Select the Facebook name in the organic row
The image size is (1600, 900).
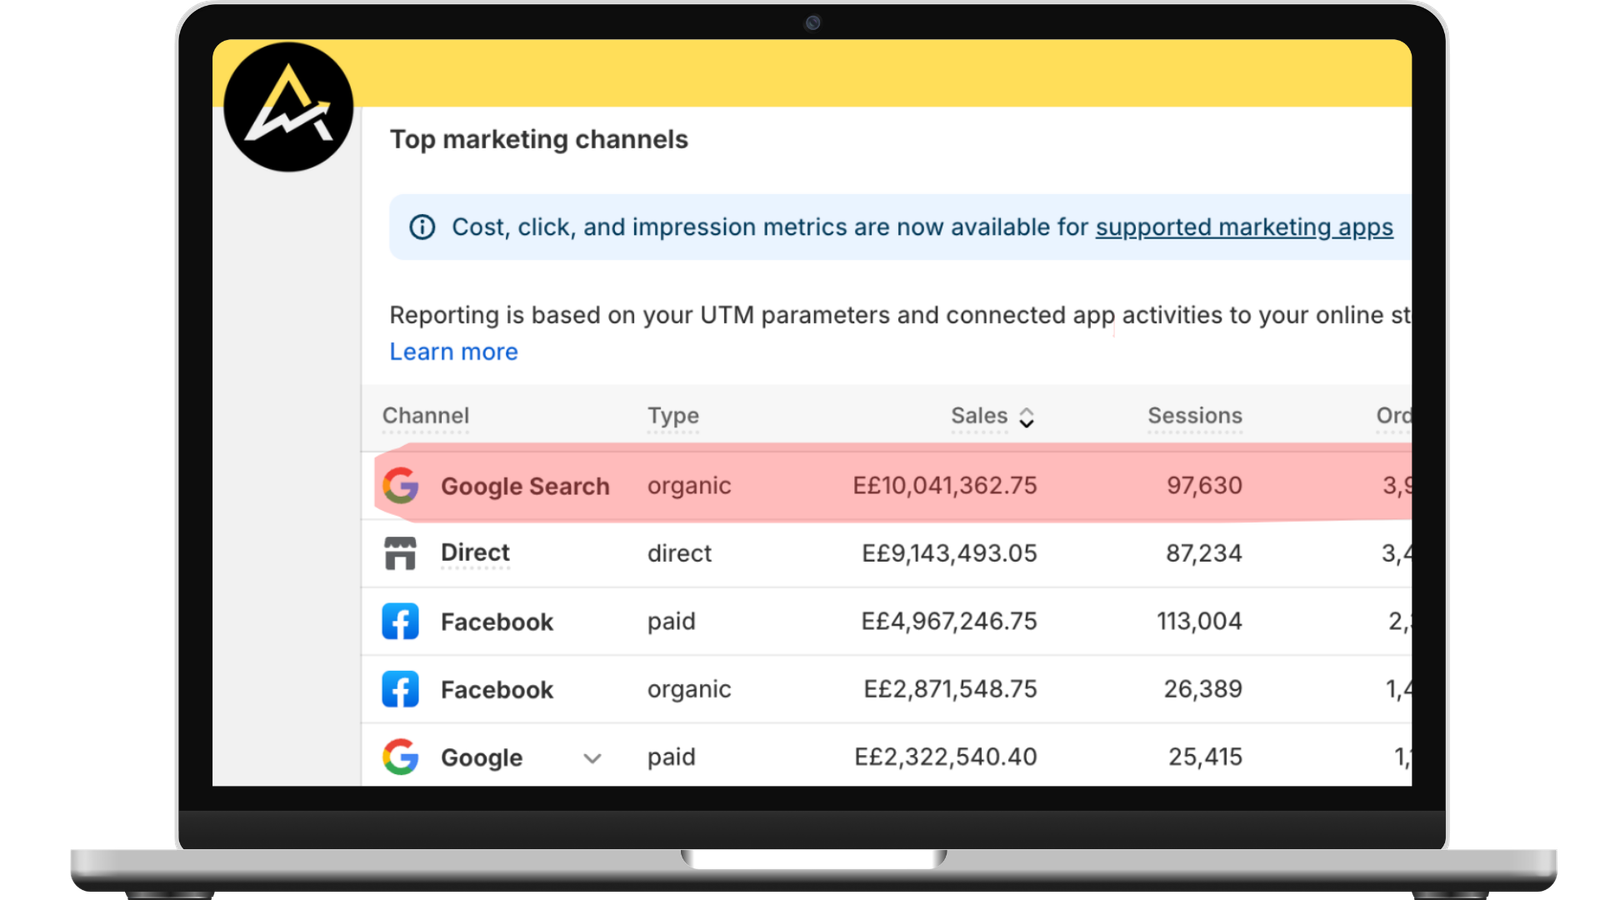pyautogui.click(x=497, y=690)
